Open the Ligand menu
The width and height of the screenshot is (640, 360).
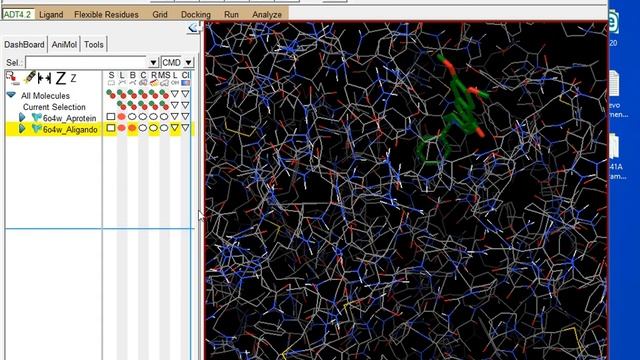(x=51, y=14)
